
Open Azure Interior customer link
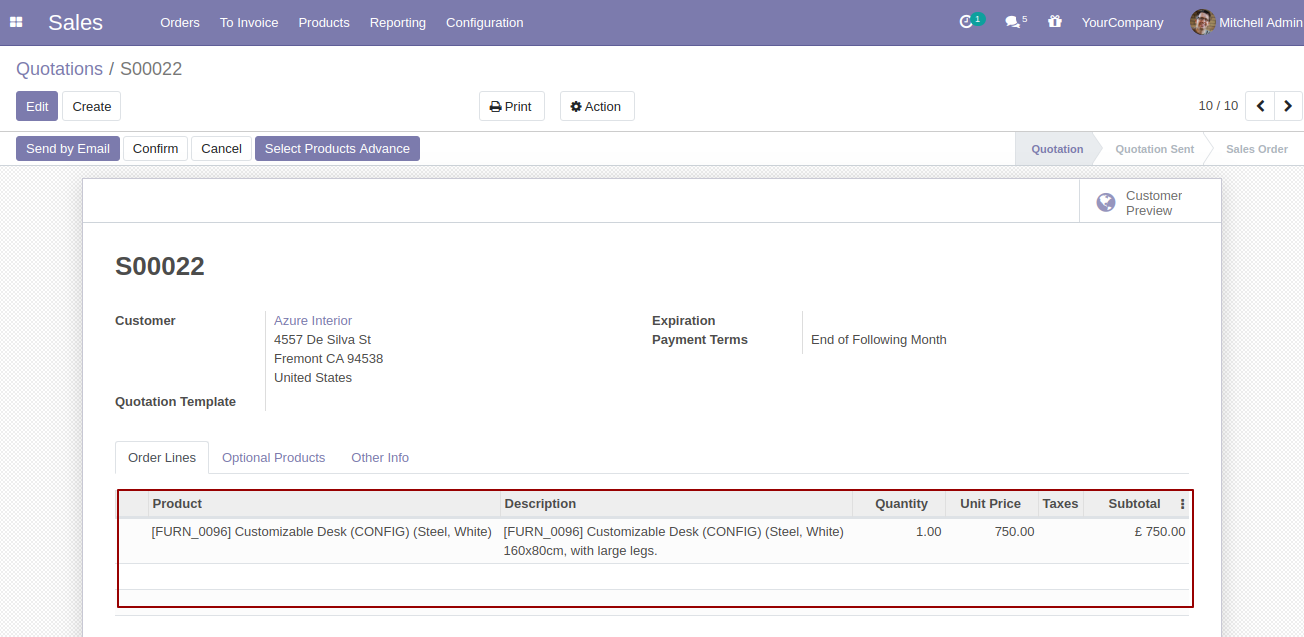coord(313,321)
